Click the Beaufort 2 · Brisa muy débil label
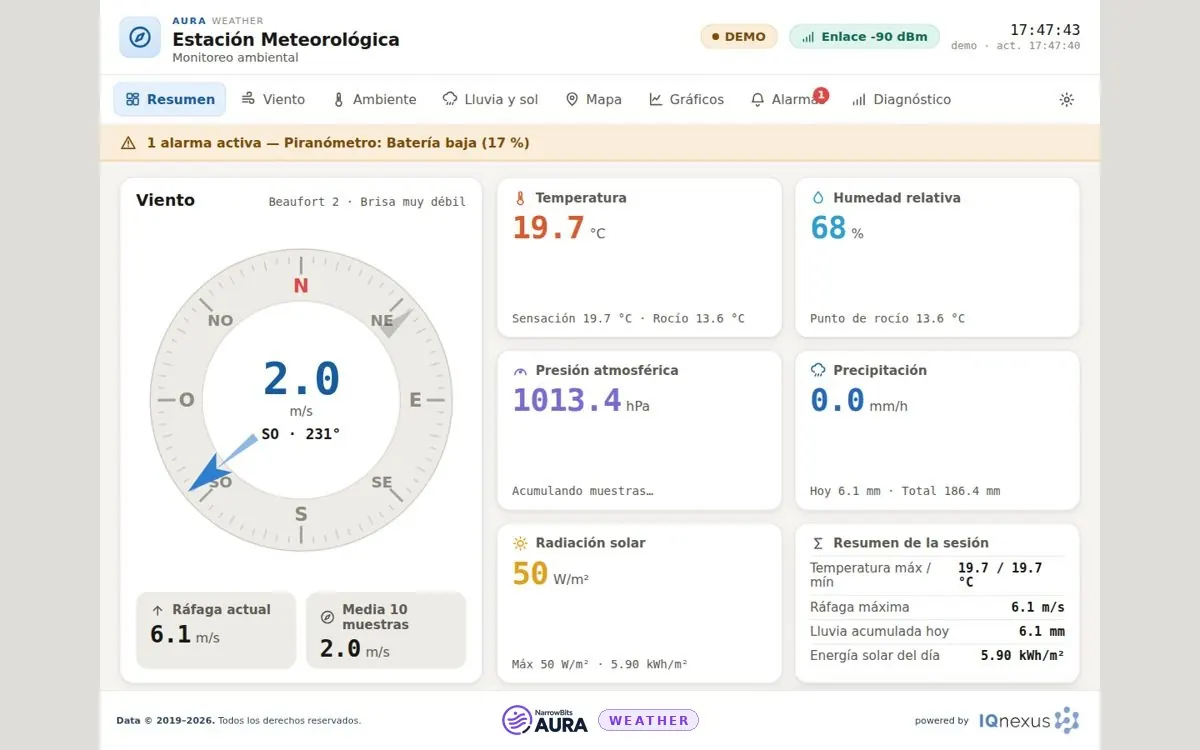The height and width of the screenshot is (750, 1200). click(367, 202)
